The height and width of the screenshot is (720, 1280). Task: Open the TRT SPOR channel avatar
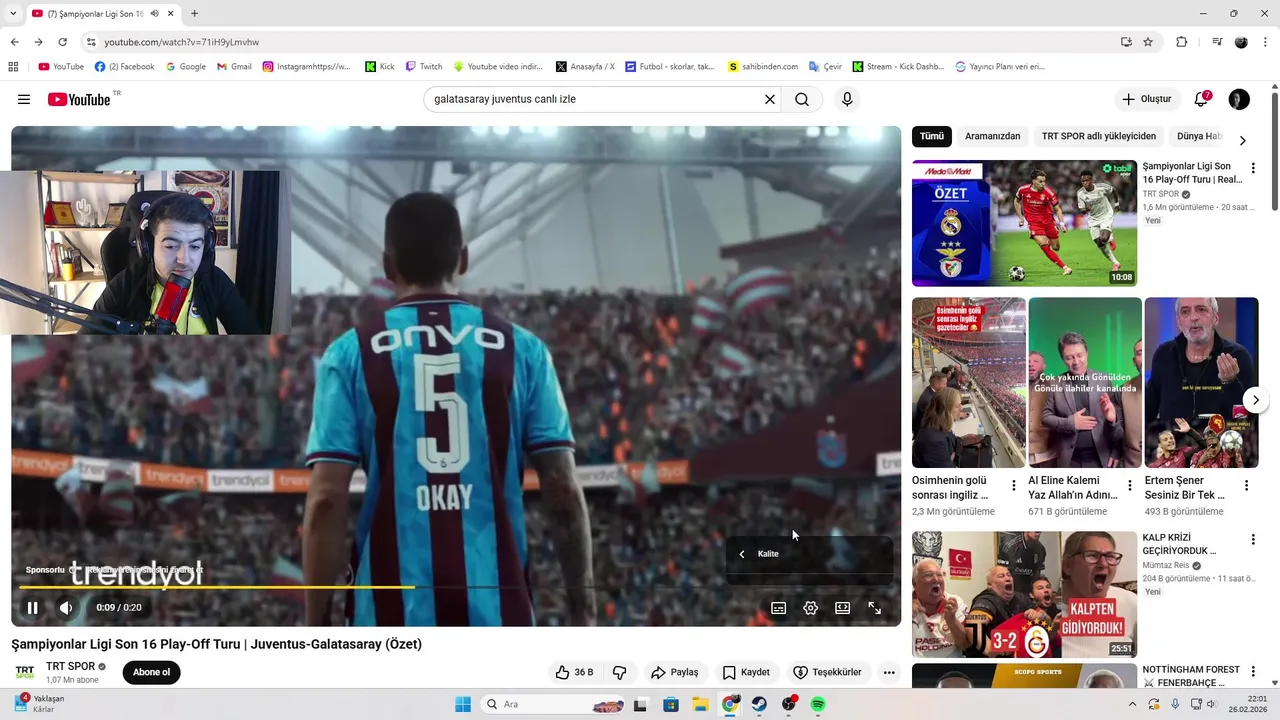coord(25,672)
